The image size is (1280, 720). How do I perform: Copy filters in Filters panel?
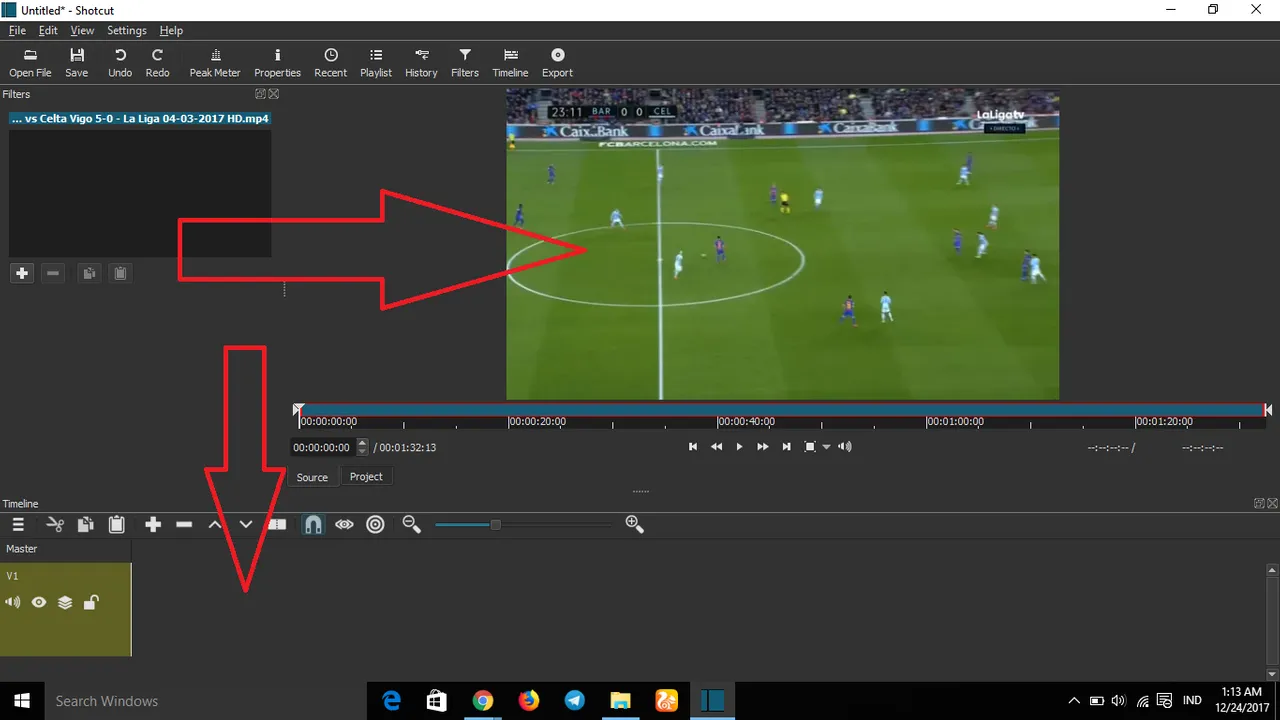coord(89,273)
